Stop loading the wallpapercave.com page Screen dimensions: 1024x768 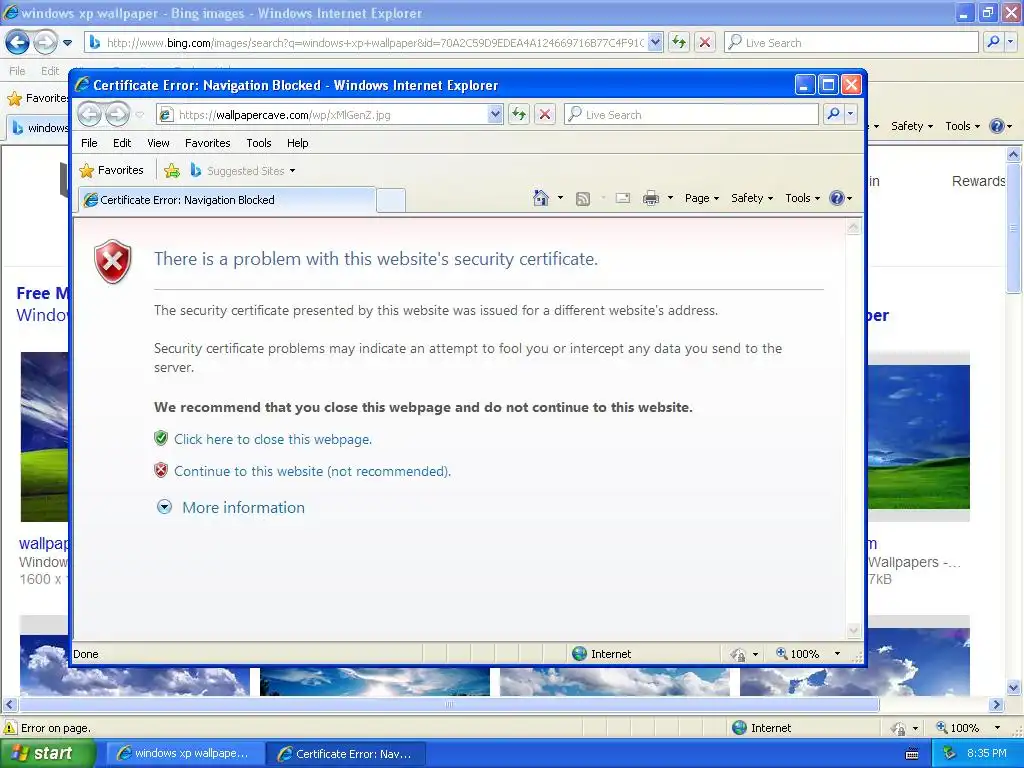point(545,114)
